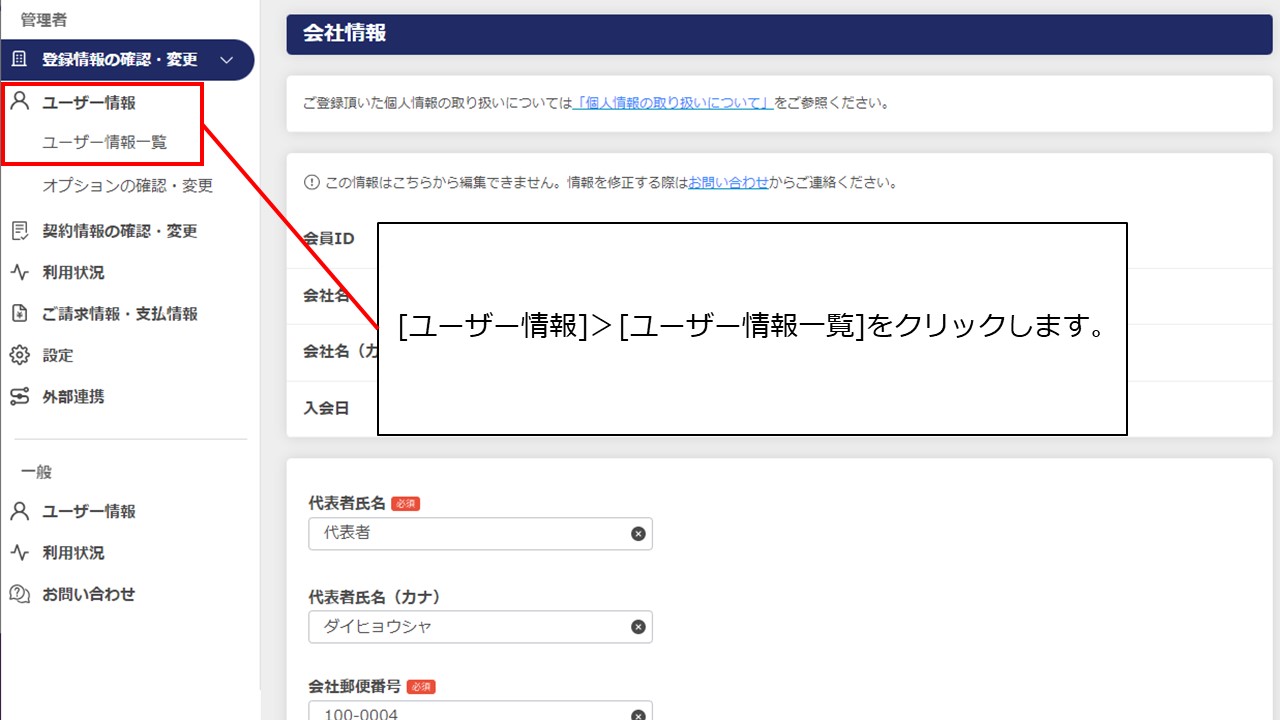Click inside the 代表者氏名 input field
Screen dimensions: 1280x720
(x=470, y=533)
